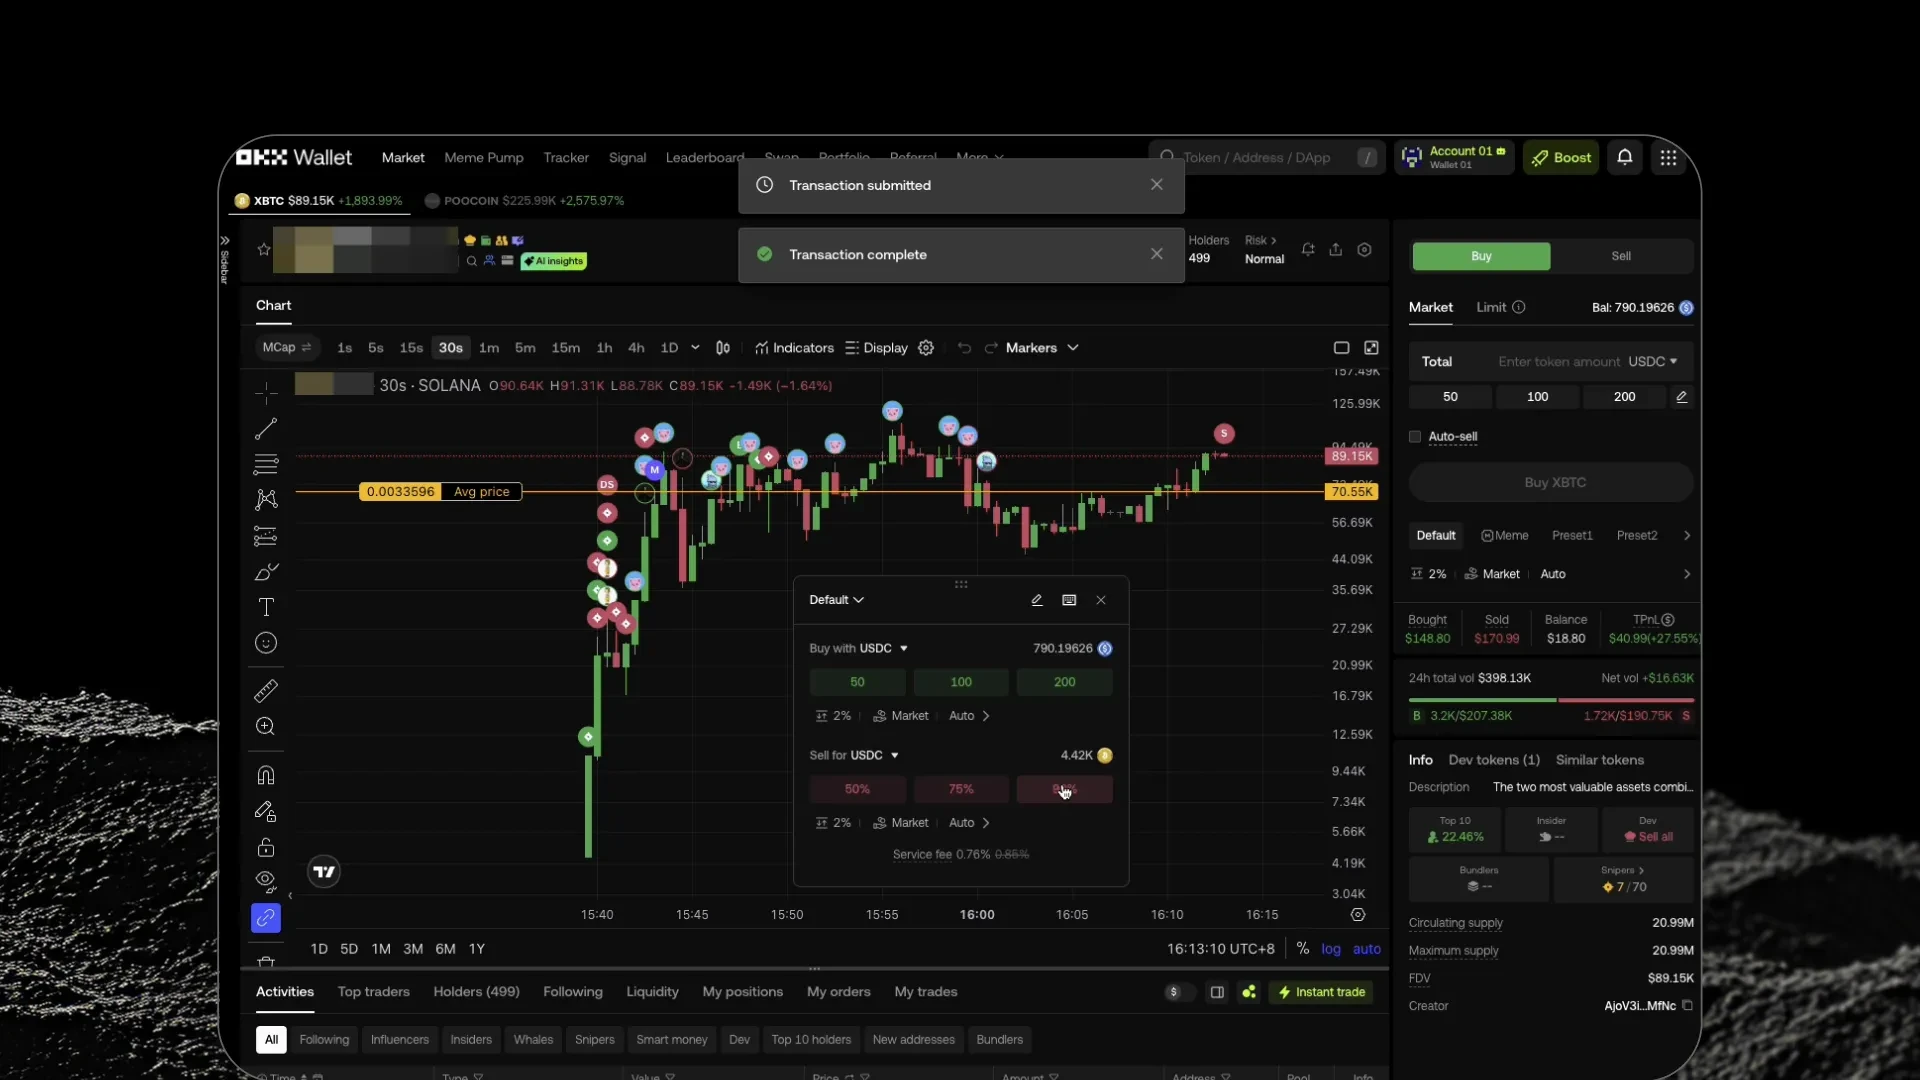Expand the Default preset dropdown in popup
Image resolution: width=1920 pixels, height=1080 pixels.
pos(836,600)
